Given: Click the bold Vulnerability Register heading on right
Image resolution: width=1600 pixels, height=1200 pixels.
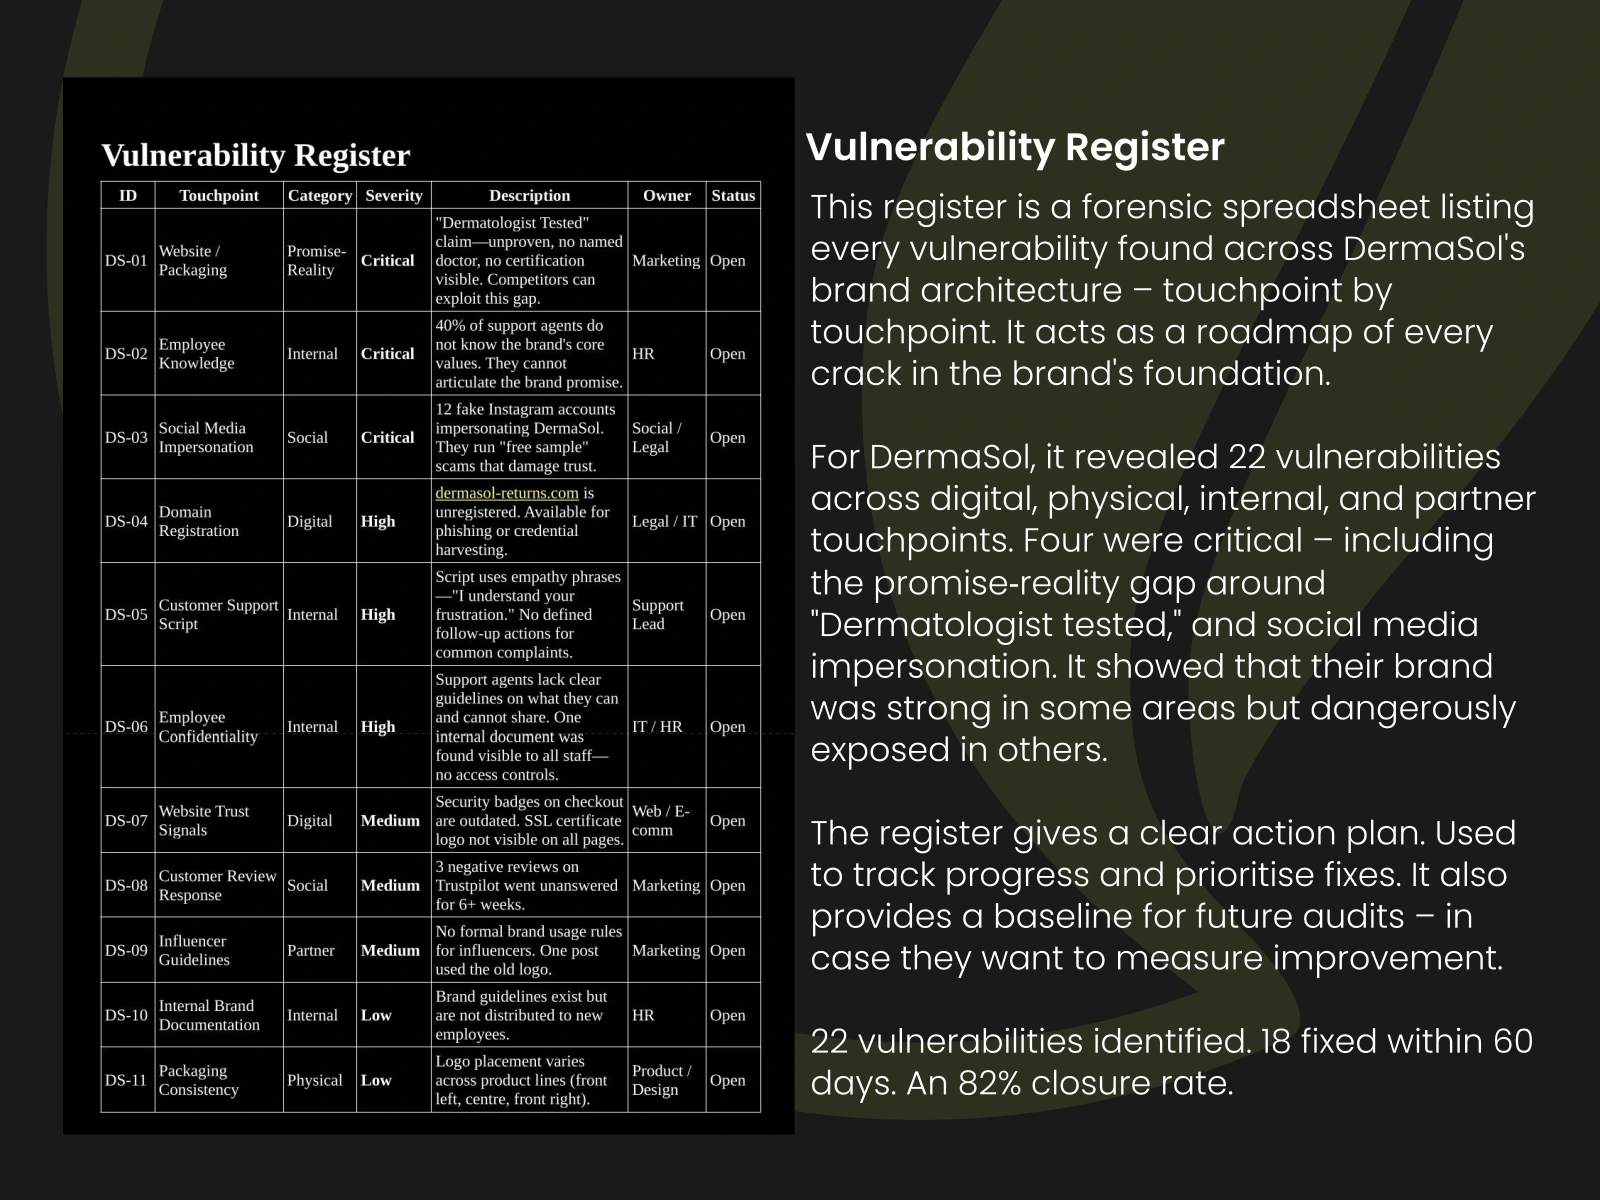Looking at the screenshot, I should tap(1015, 147).
